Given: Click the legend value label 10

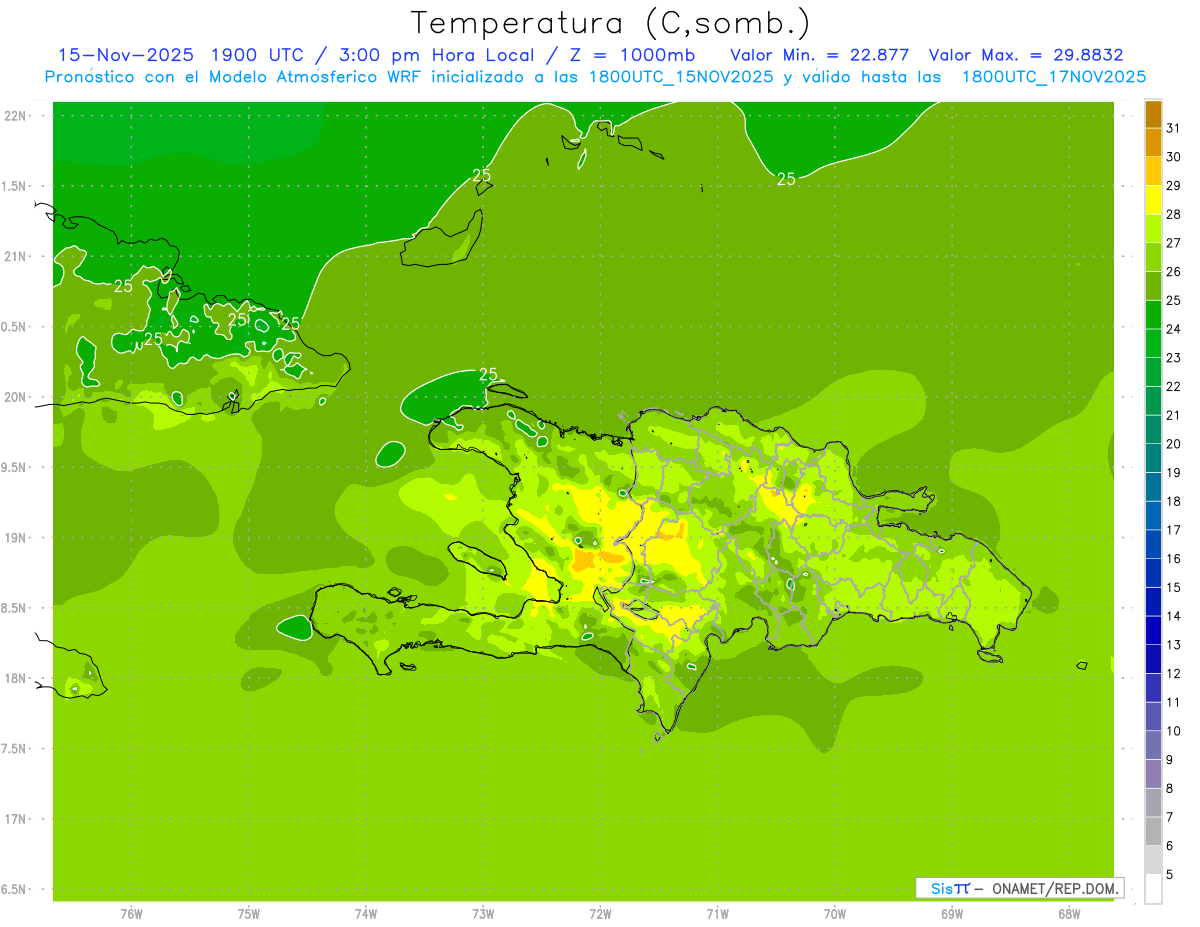Looking at the screenshot, I should pos(1174,731).
